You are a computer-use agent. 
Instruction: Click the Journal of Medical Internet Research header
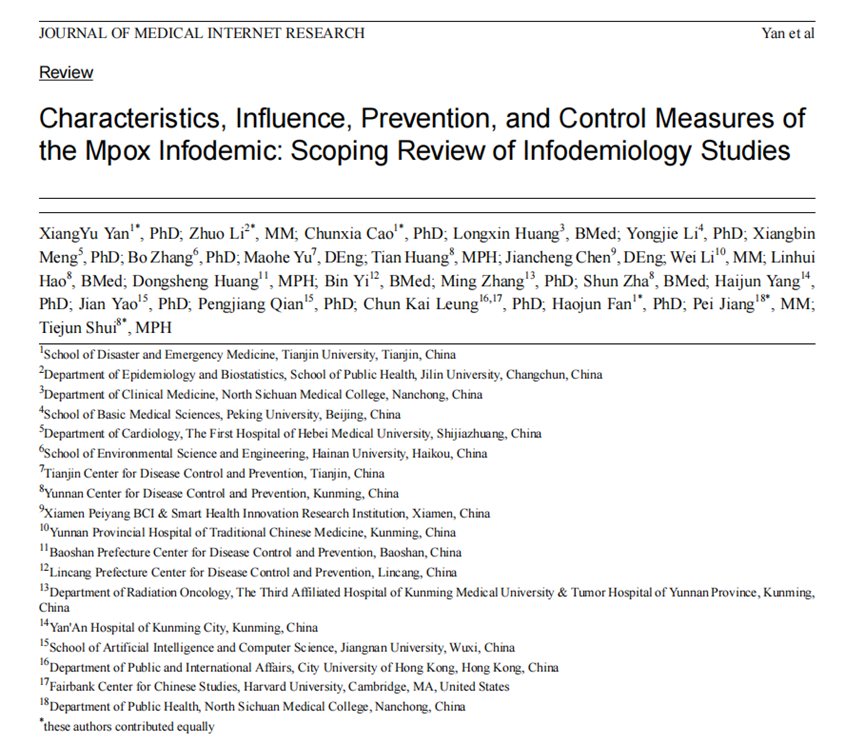[x=201, y=33]
